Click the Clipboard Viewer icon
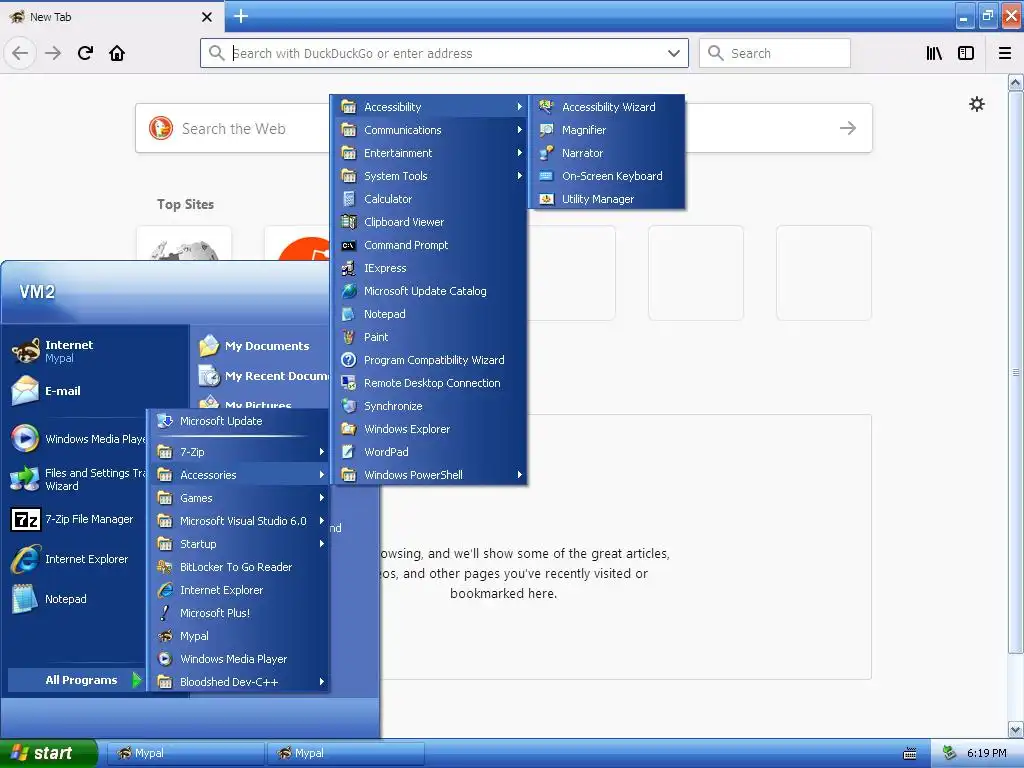1024x768 pixels. (349, 222)
